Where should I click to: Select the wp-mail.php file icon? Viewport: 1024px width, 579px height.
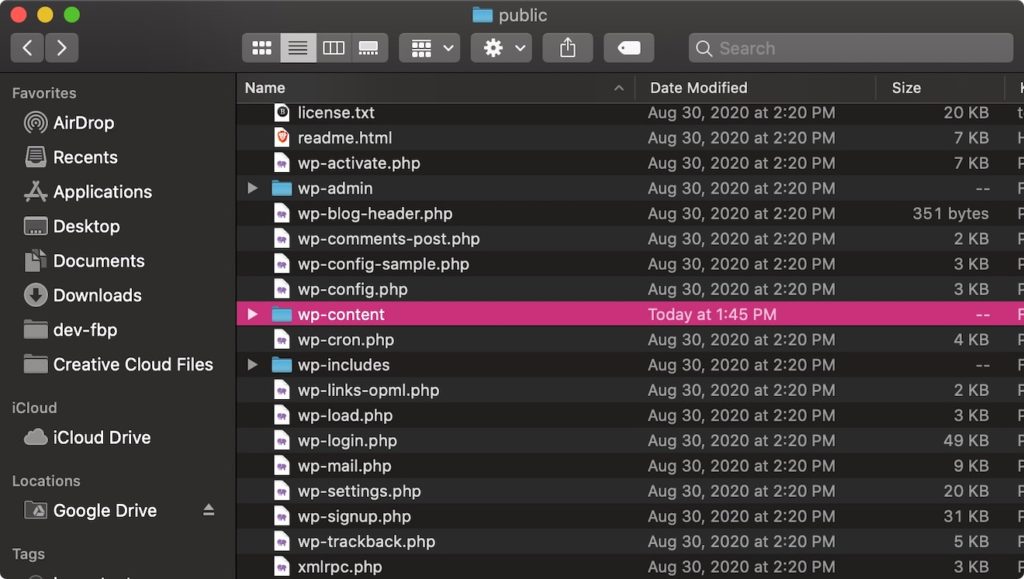pyautogui.click(x=281, y=466)
